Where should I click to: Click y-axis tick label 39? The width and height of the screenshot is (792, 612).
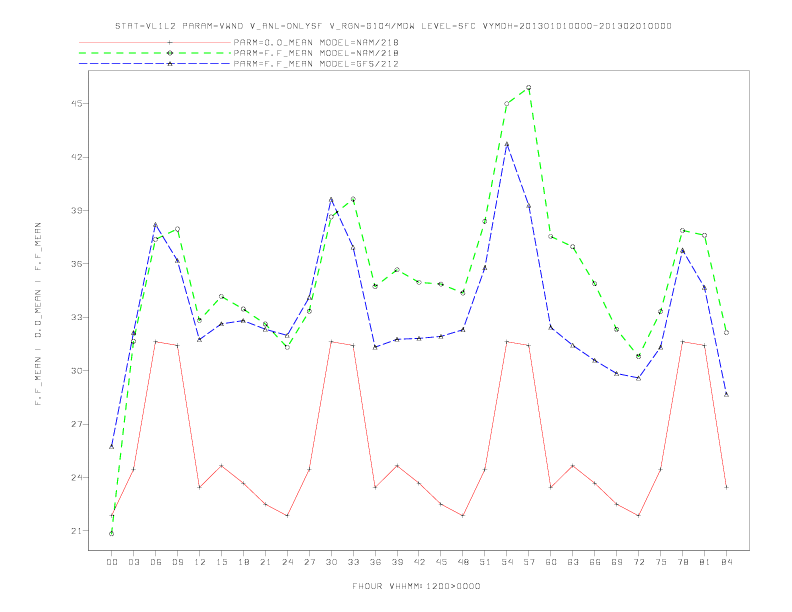76,211
